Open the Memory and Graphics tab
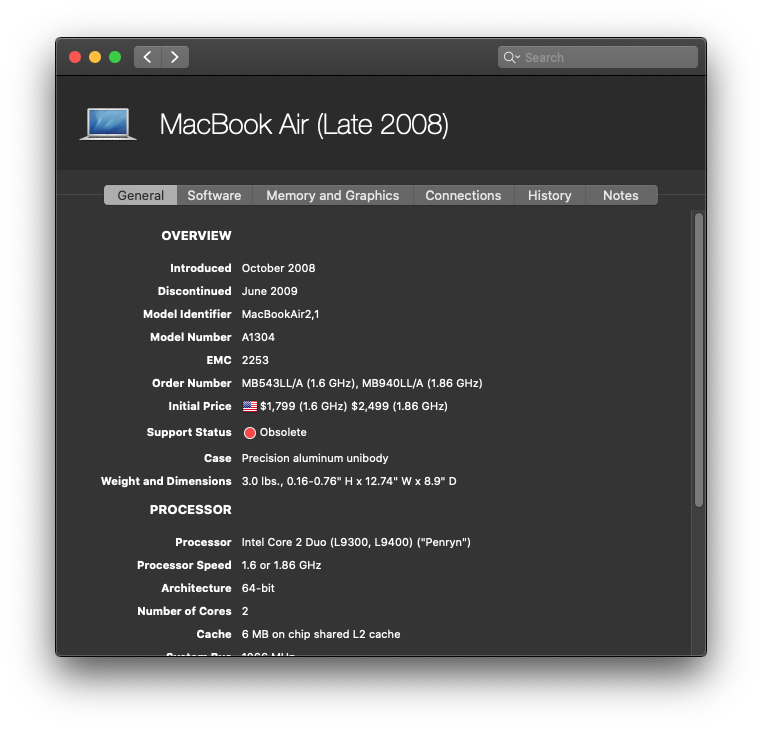This screenshot has height=730, width=762. tap(333, 195)
